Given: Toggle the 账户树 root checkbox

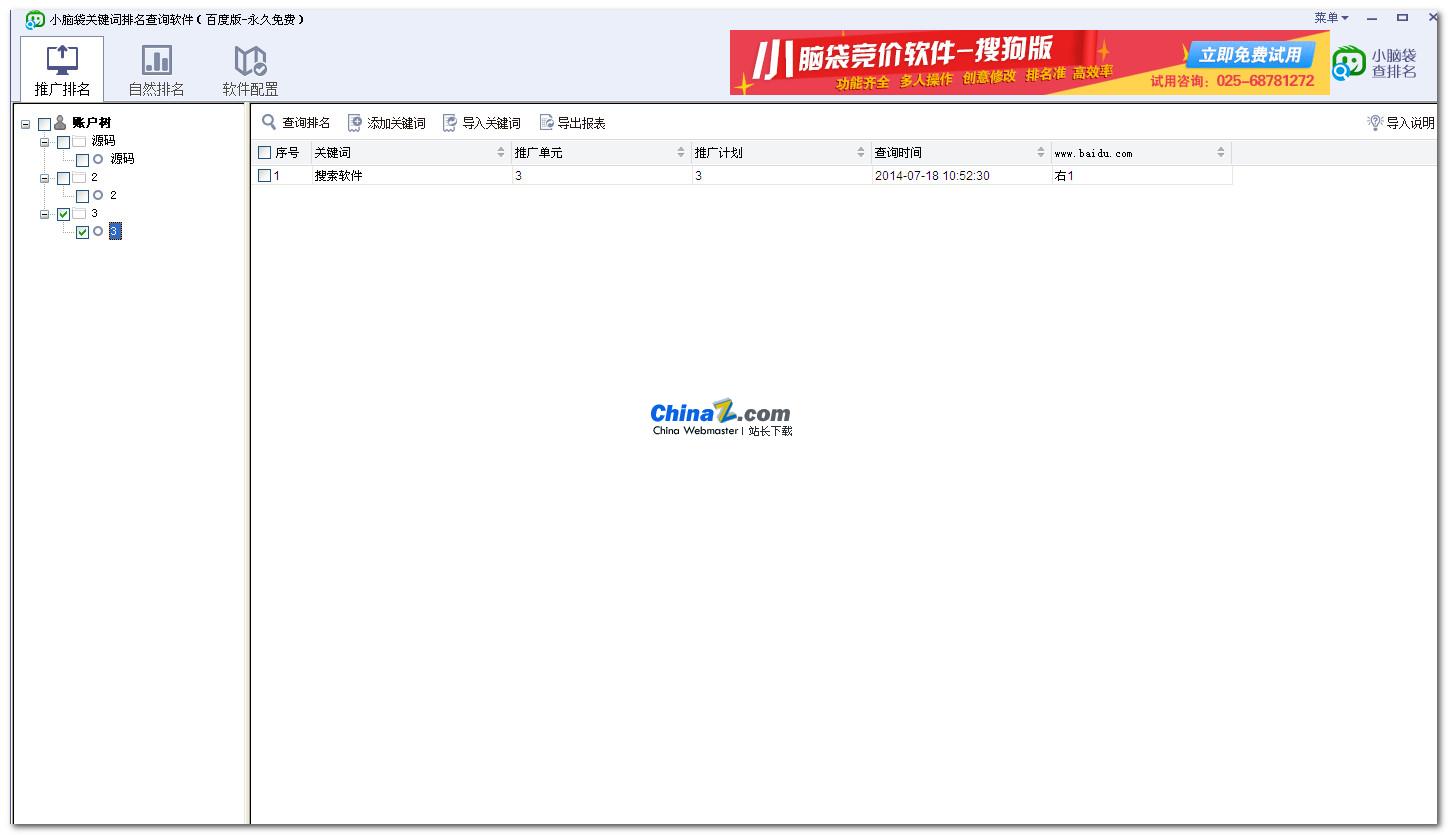Looking at the screenshot, I should 44,124.
